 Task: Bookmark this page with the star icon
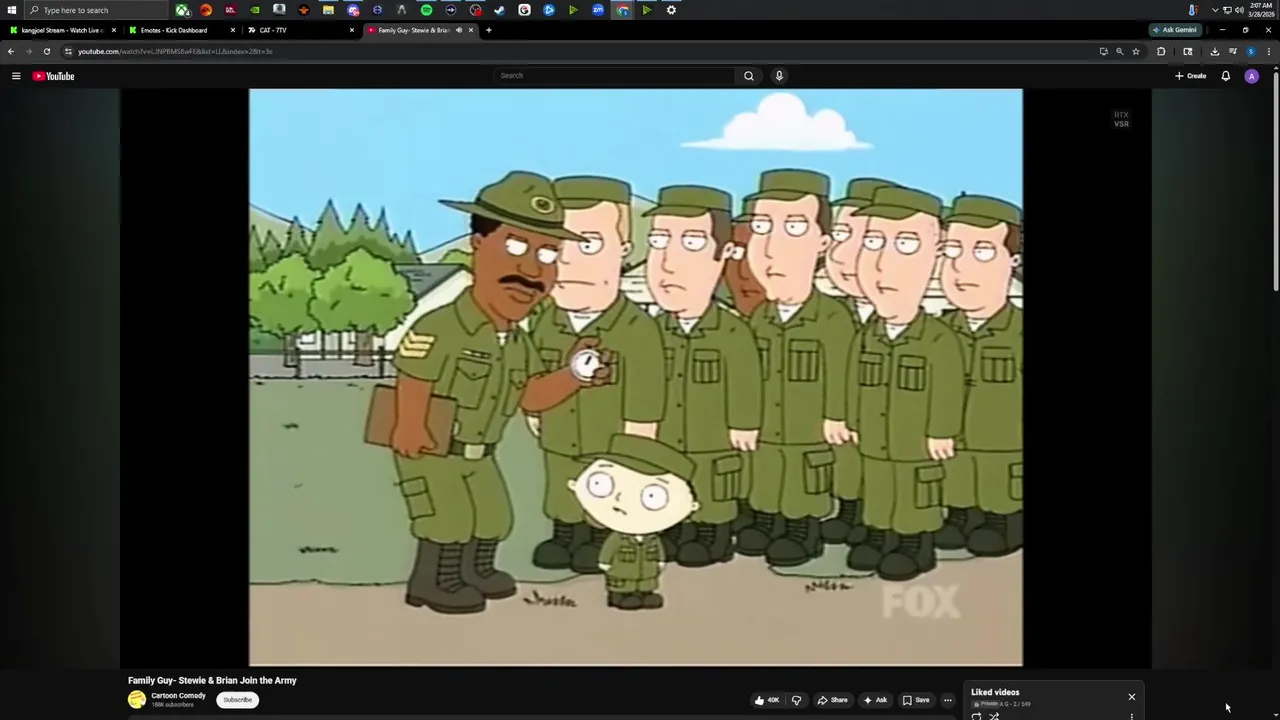coord(1136,51)
